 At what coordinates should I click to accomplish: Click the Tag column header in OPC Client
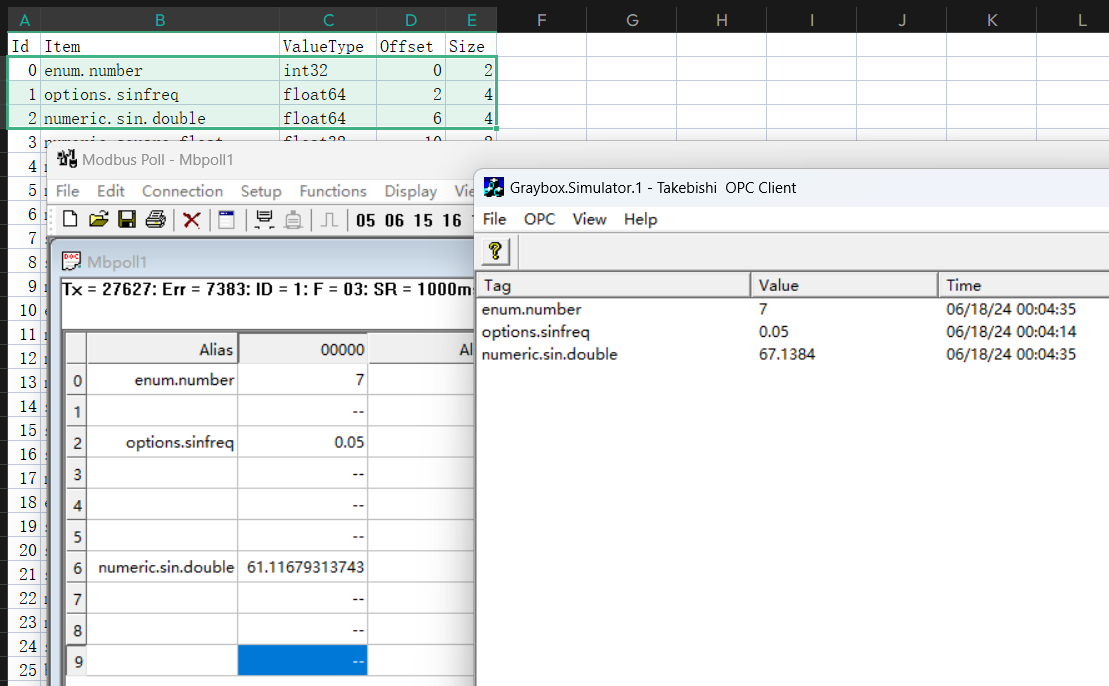[613, 285]
